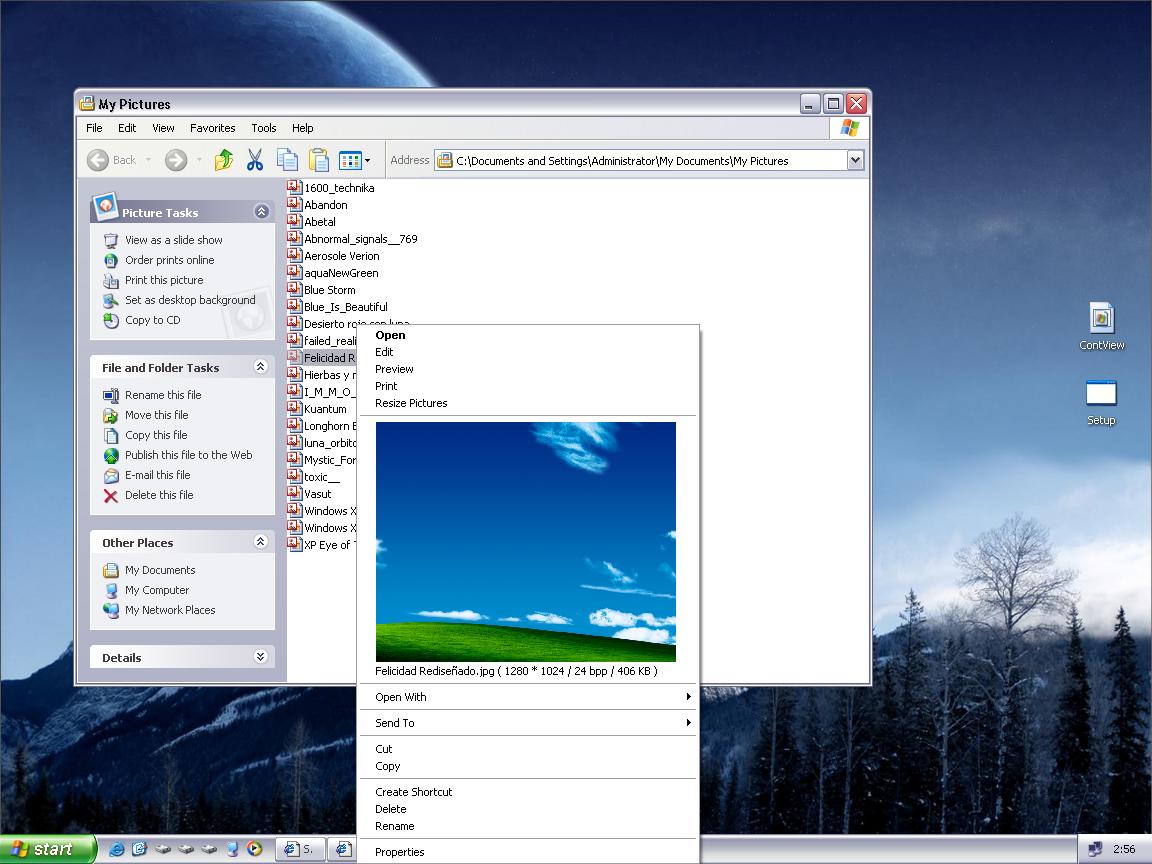Open the Address bar dropdown arrow
Image resolution: width=1152 pixels, height=864 pixels.
click(855, 160)
